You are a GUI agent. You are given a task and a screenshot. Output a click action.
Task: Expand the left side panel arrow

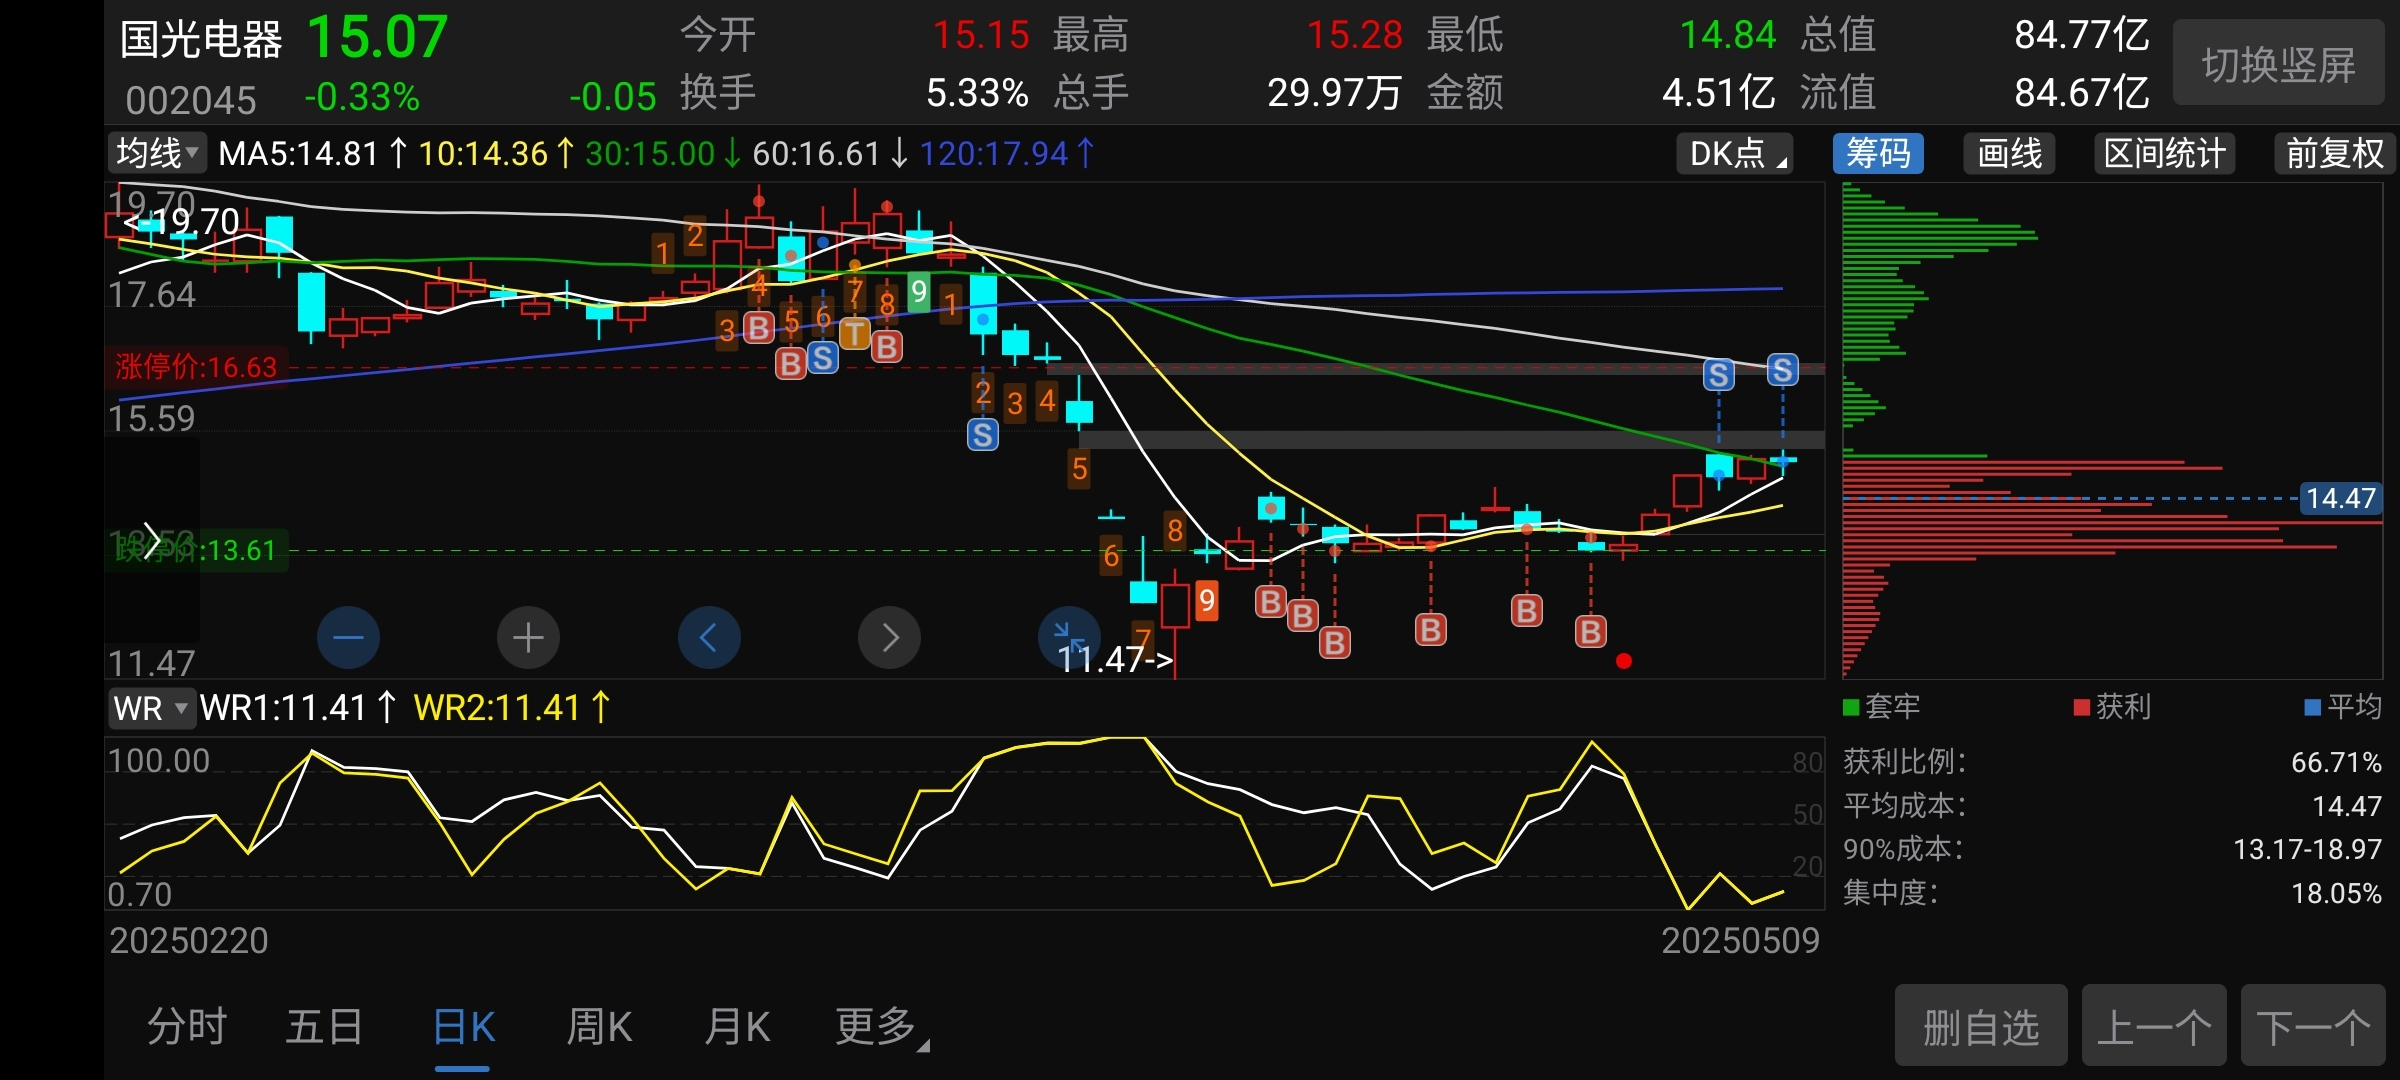coord(152,541)
